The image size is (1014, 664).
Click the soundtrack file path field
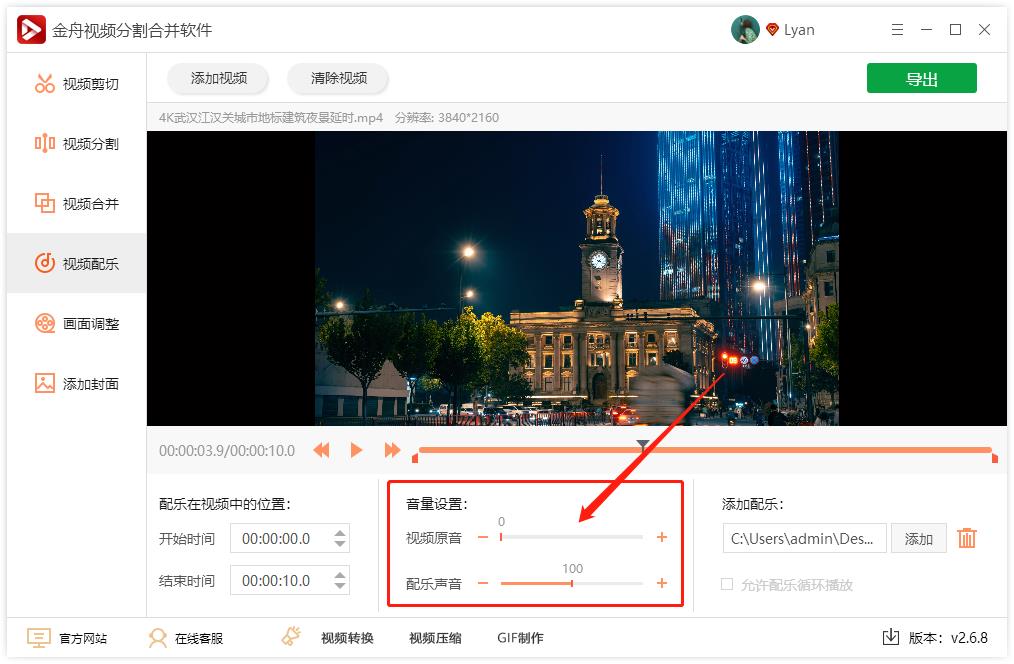(x=804, y=539)
